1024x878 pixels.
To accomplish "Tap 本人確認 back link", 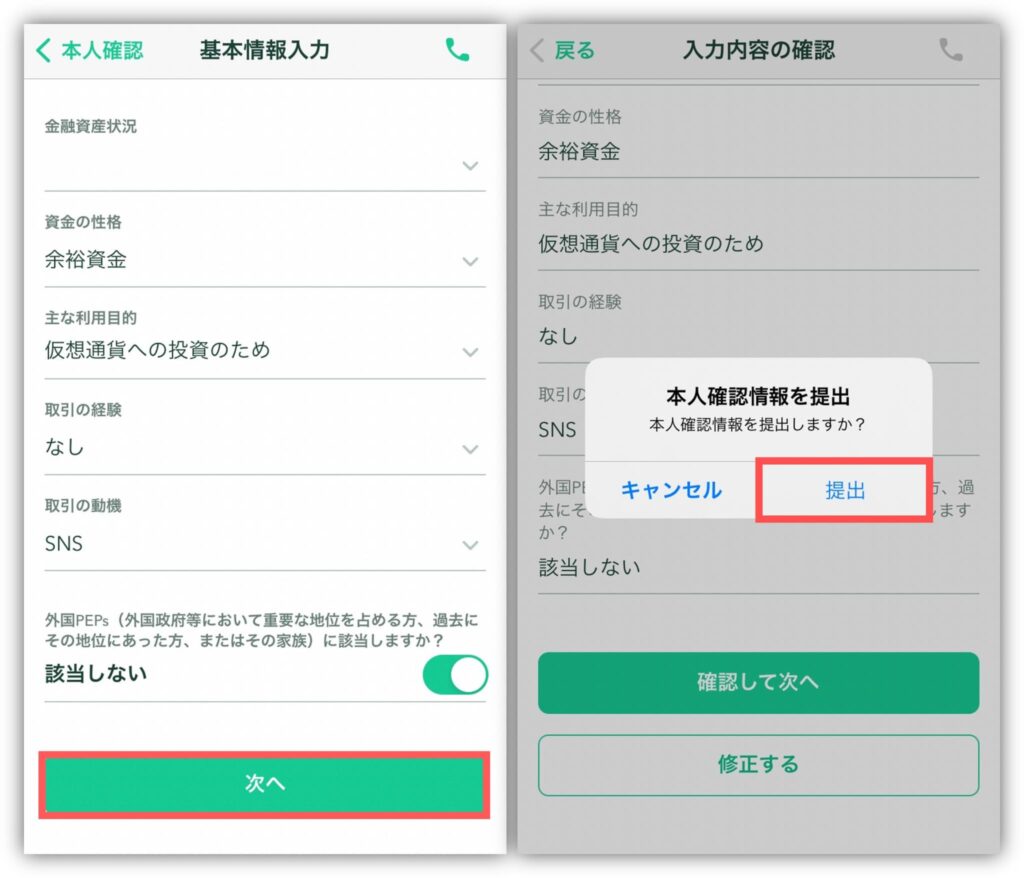I will point(102,50).
